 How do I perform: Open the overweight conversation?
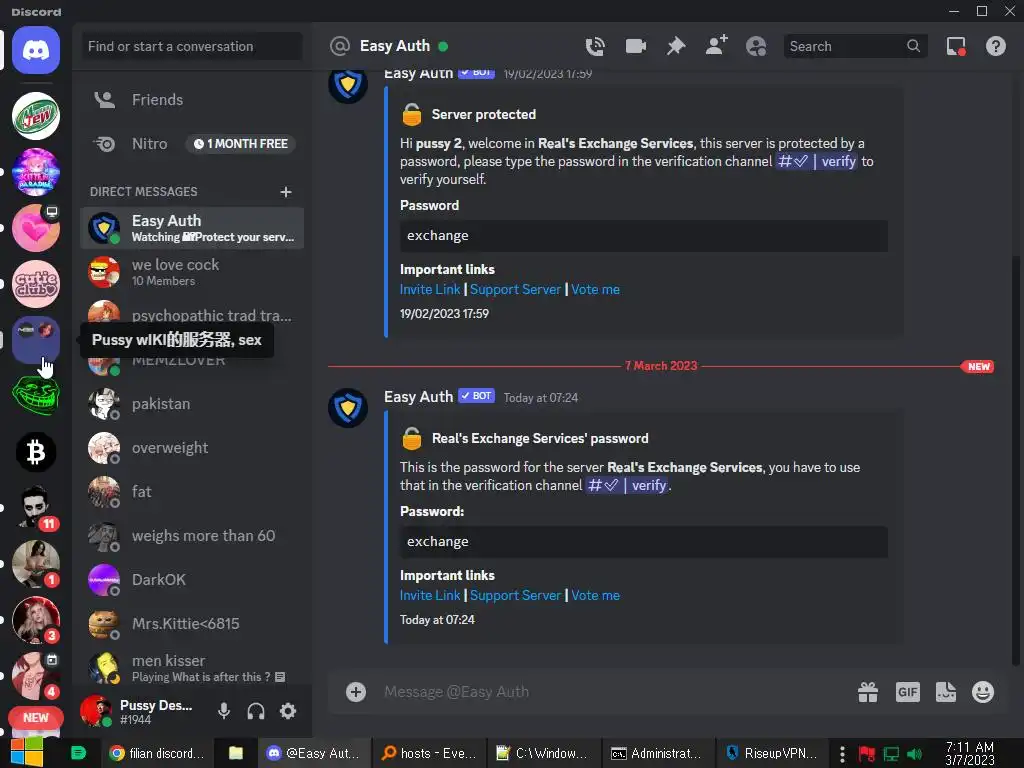[192, 448]
